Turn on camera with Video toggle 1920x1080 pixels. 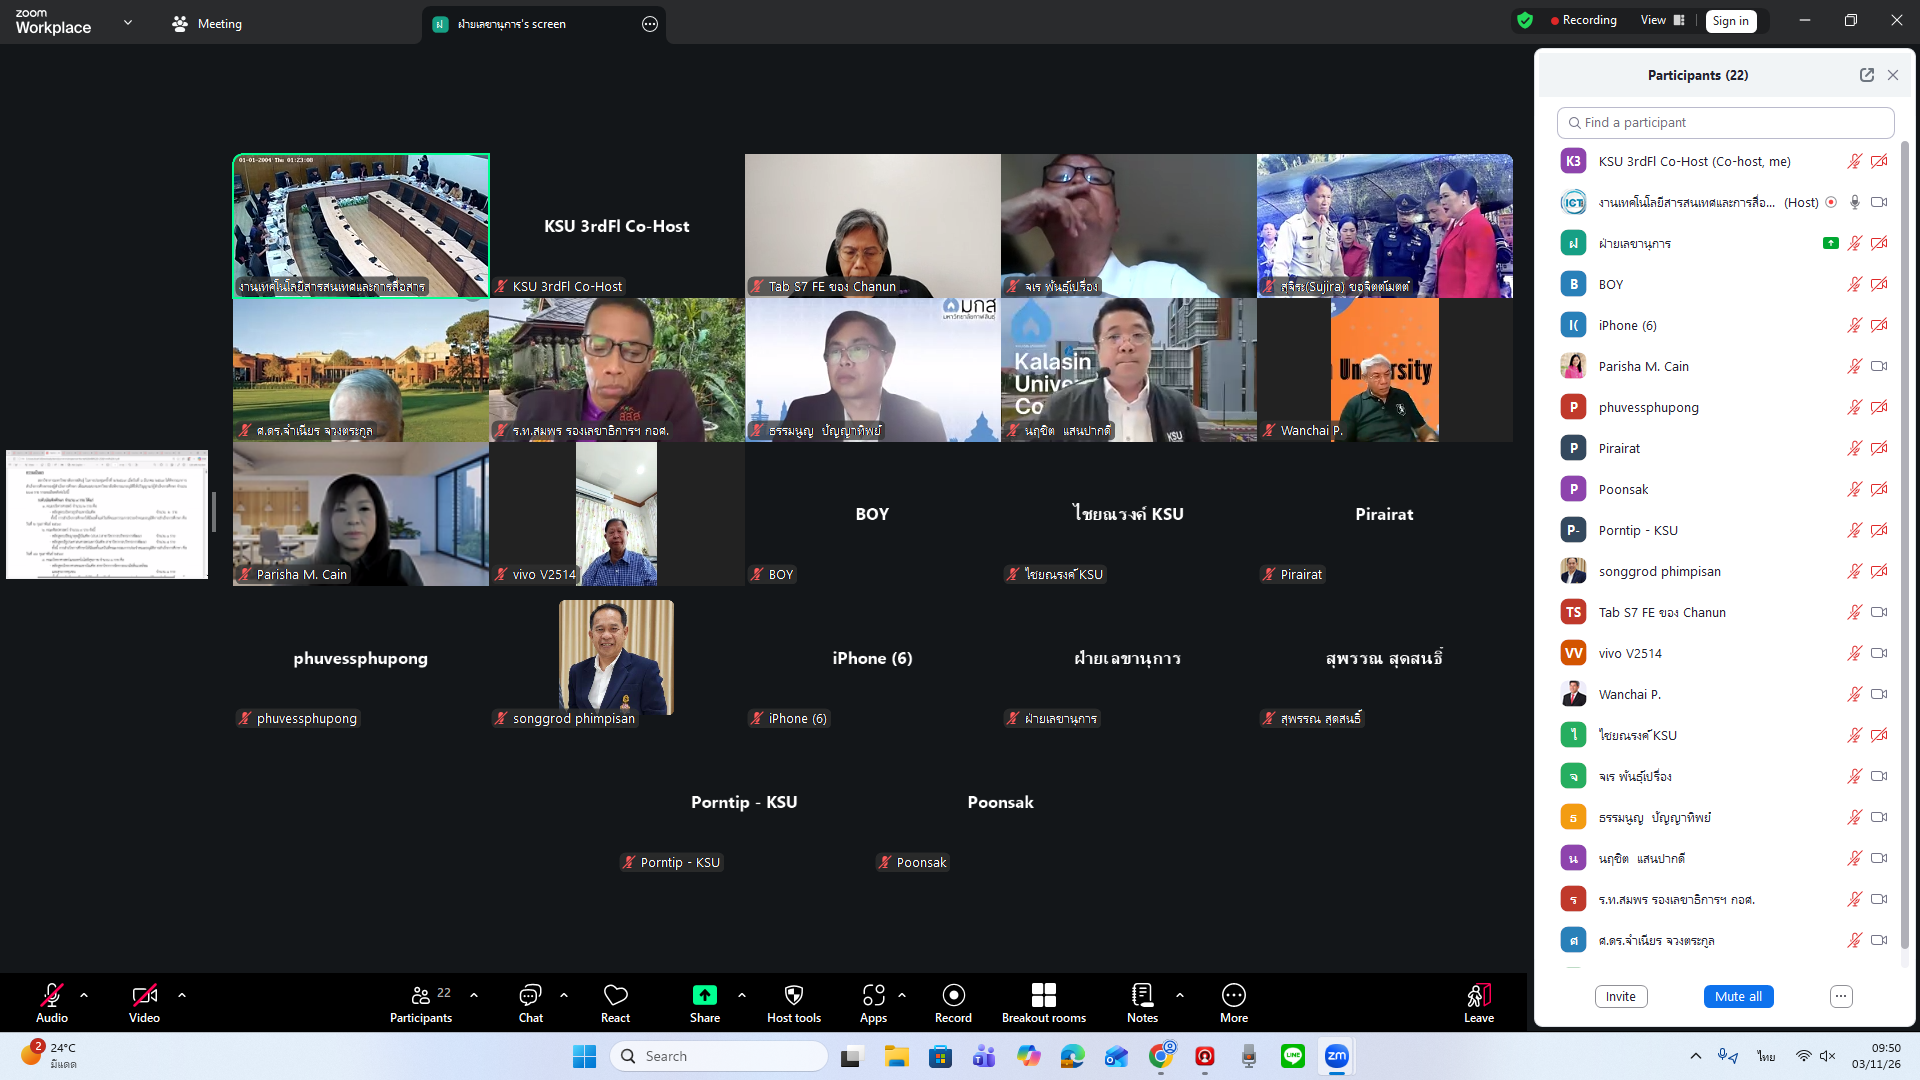pyautogui.click(x=144, y=995)
